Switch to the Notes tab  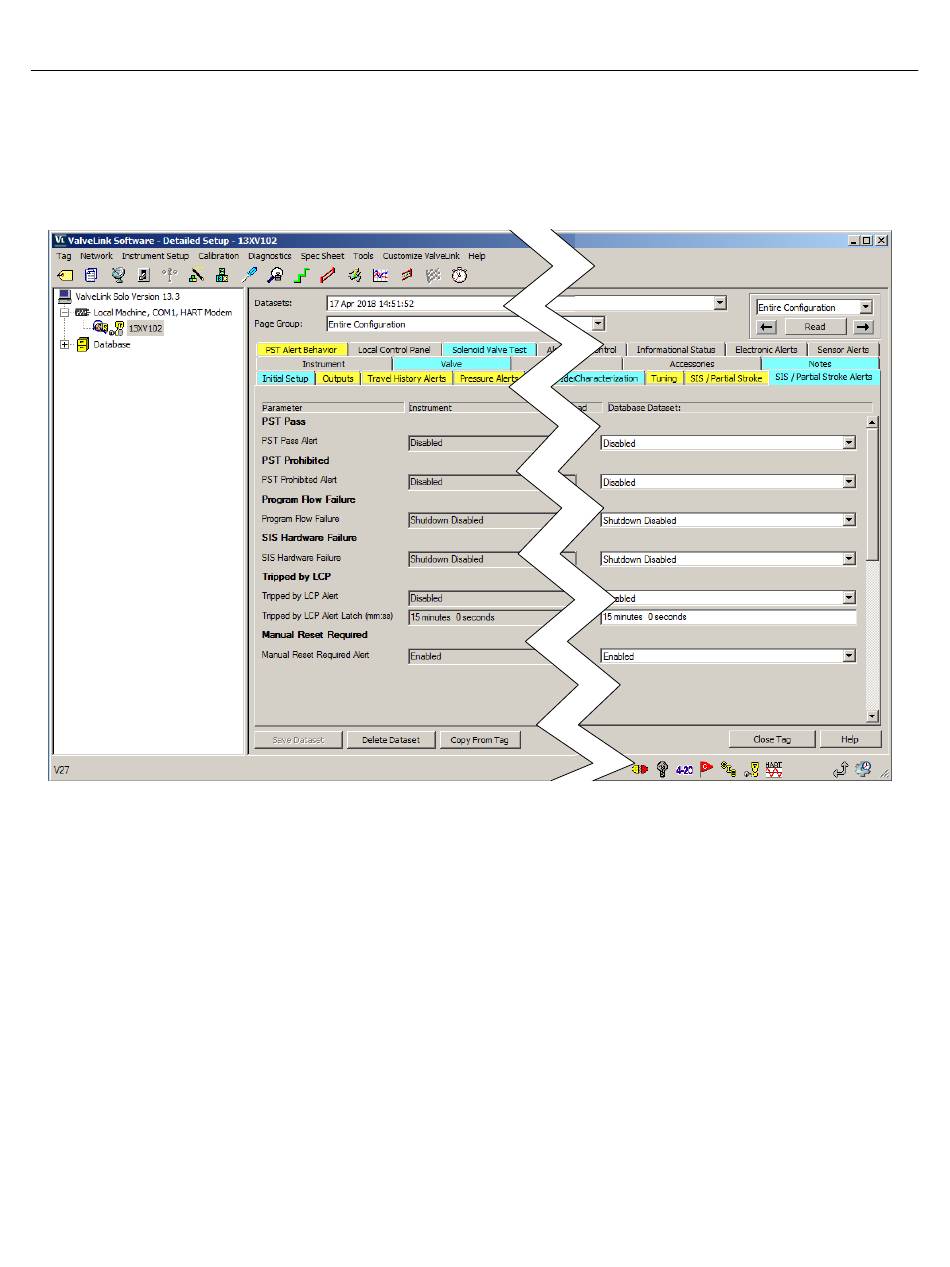820,364
